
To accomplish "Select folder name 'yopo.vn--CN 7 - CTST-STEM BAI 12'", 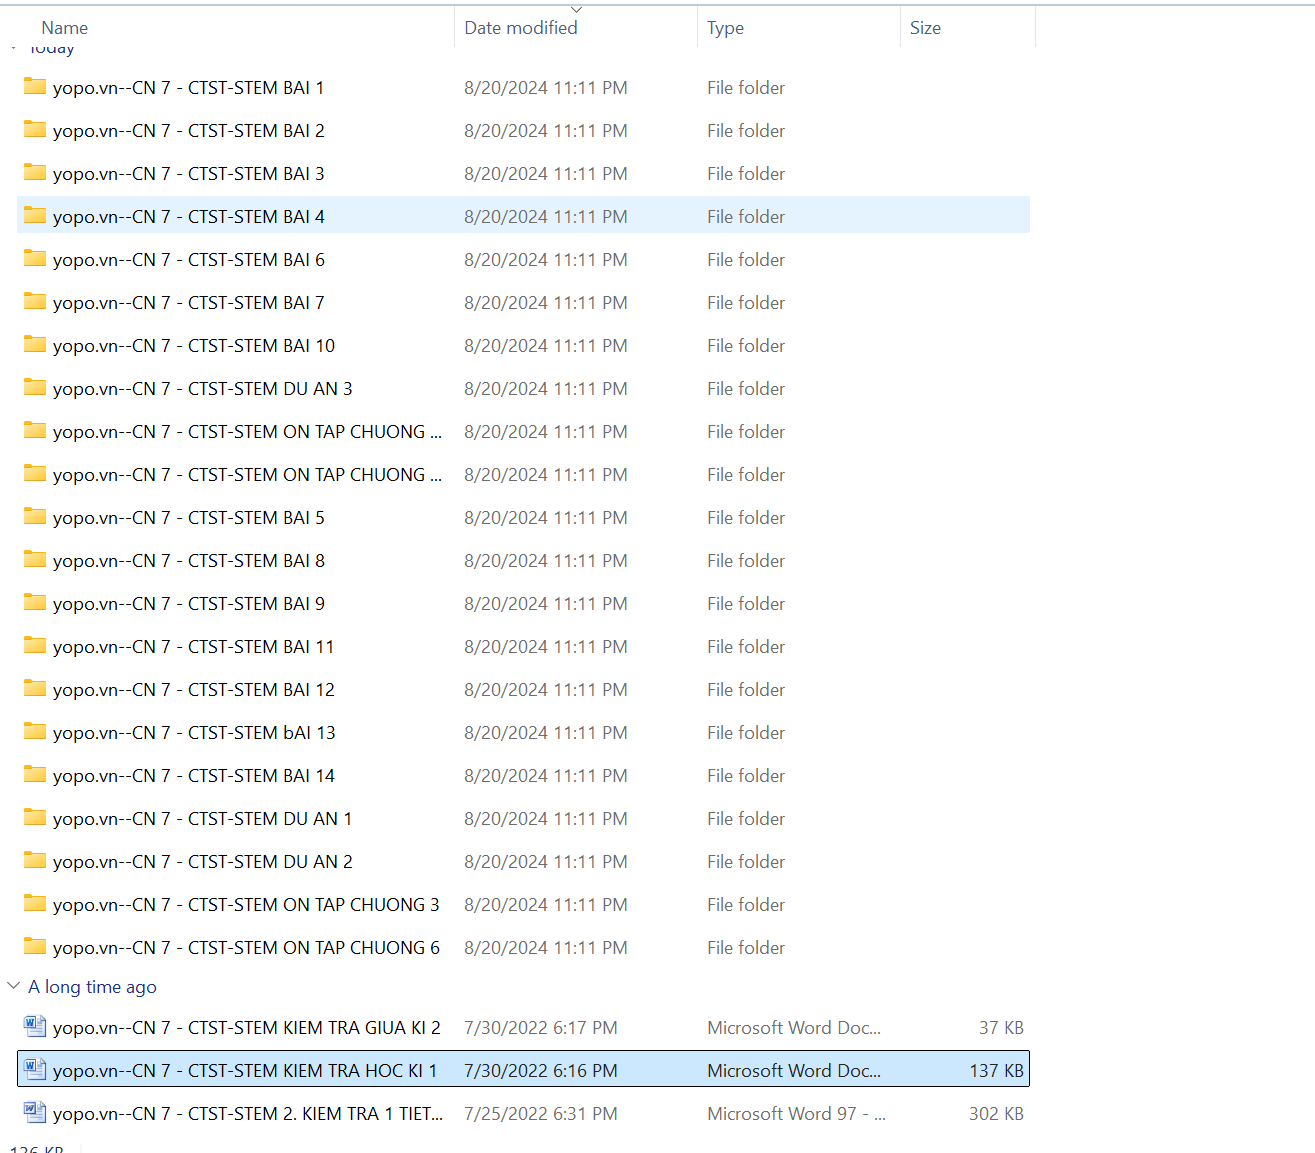I will point(194,690).
